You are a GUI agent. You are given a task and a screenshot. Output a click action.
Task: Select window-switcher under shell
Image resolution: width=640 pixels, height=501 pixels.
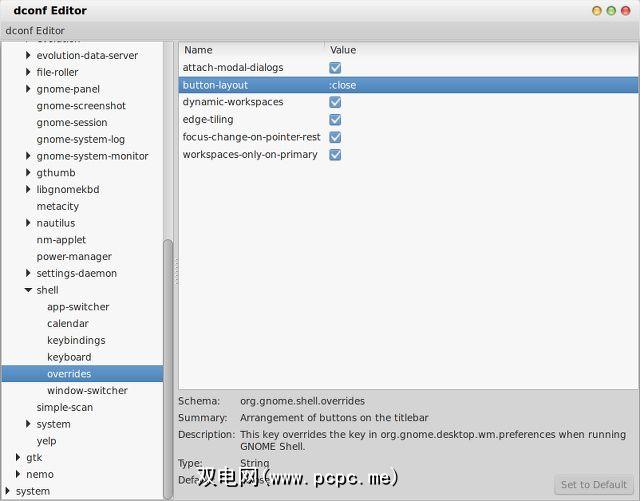click(87, 390)
